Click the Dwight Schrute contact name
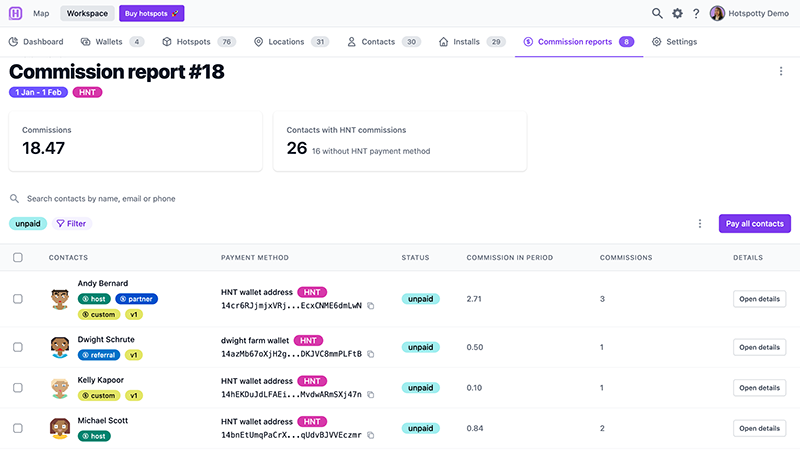 [106, 339]
